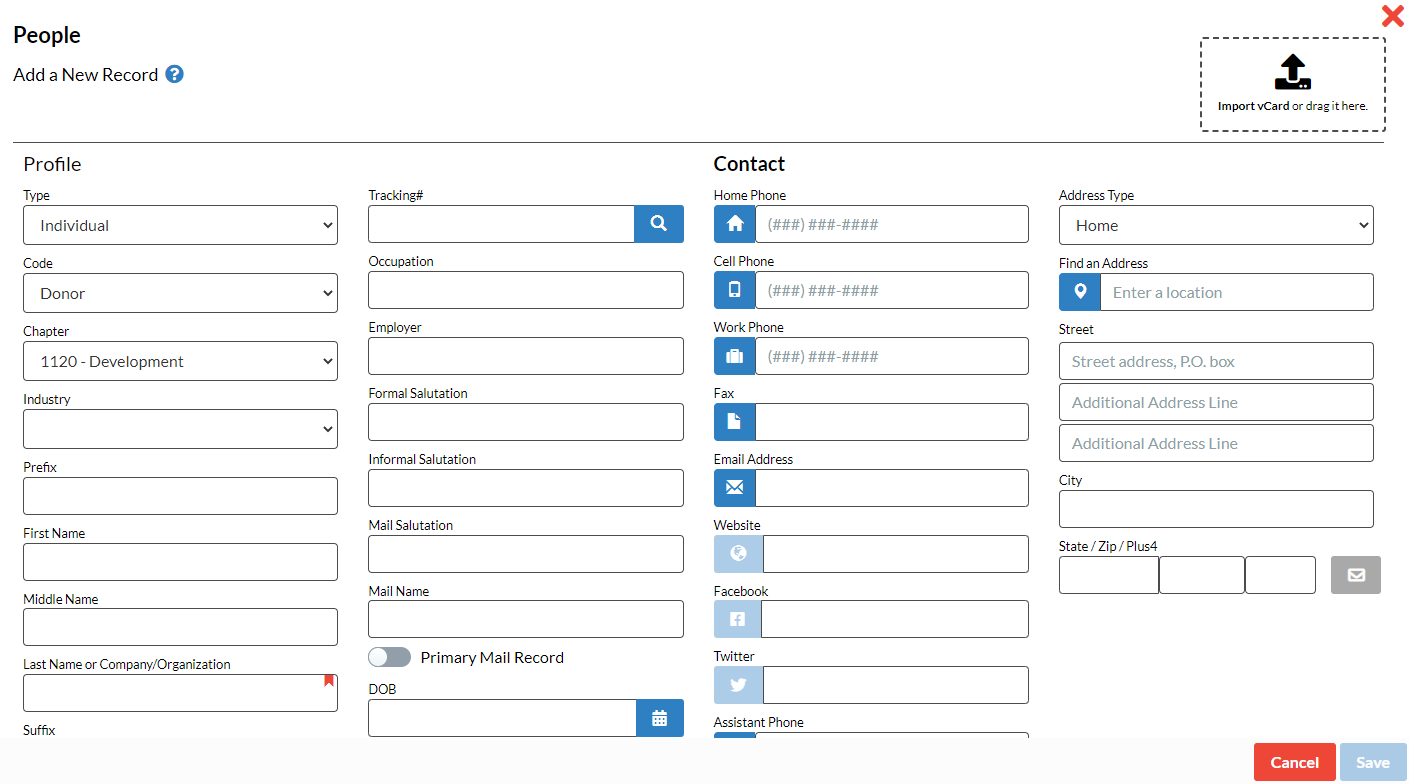The height and width of the screenshot is (784, 1409).
Task: Open the Chapter dropdown showing 1120 - Development
Action: 181,361
